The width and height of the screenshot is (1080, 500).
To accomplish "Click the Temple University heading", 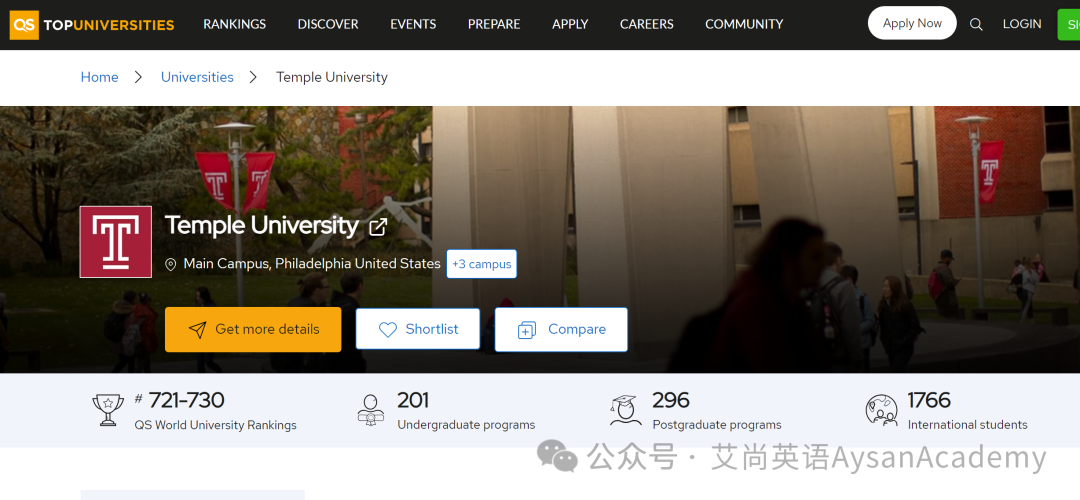I will pyautogui.click(x=262, y=225).
